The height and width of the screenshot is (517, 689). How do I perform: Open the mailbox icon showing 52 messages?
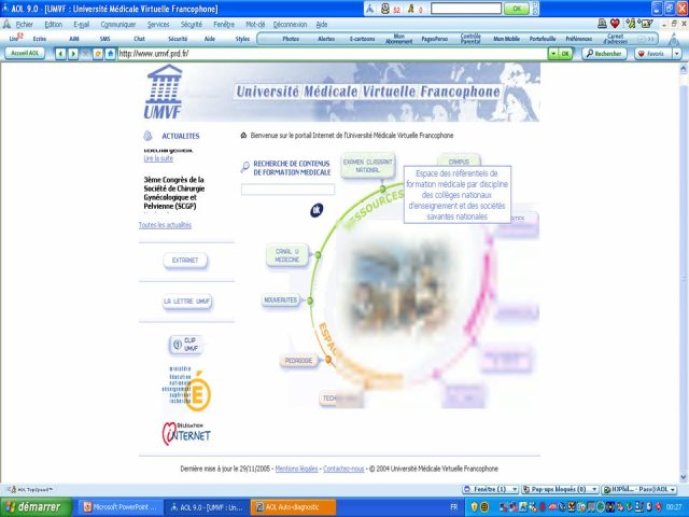[x=385, y=8]
